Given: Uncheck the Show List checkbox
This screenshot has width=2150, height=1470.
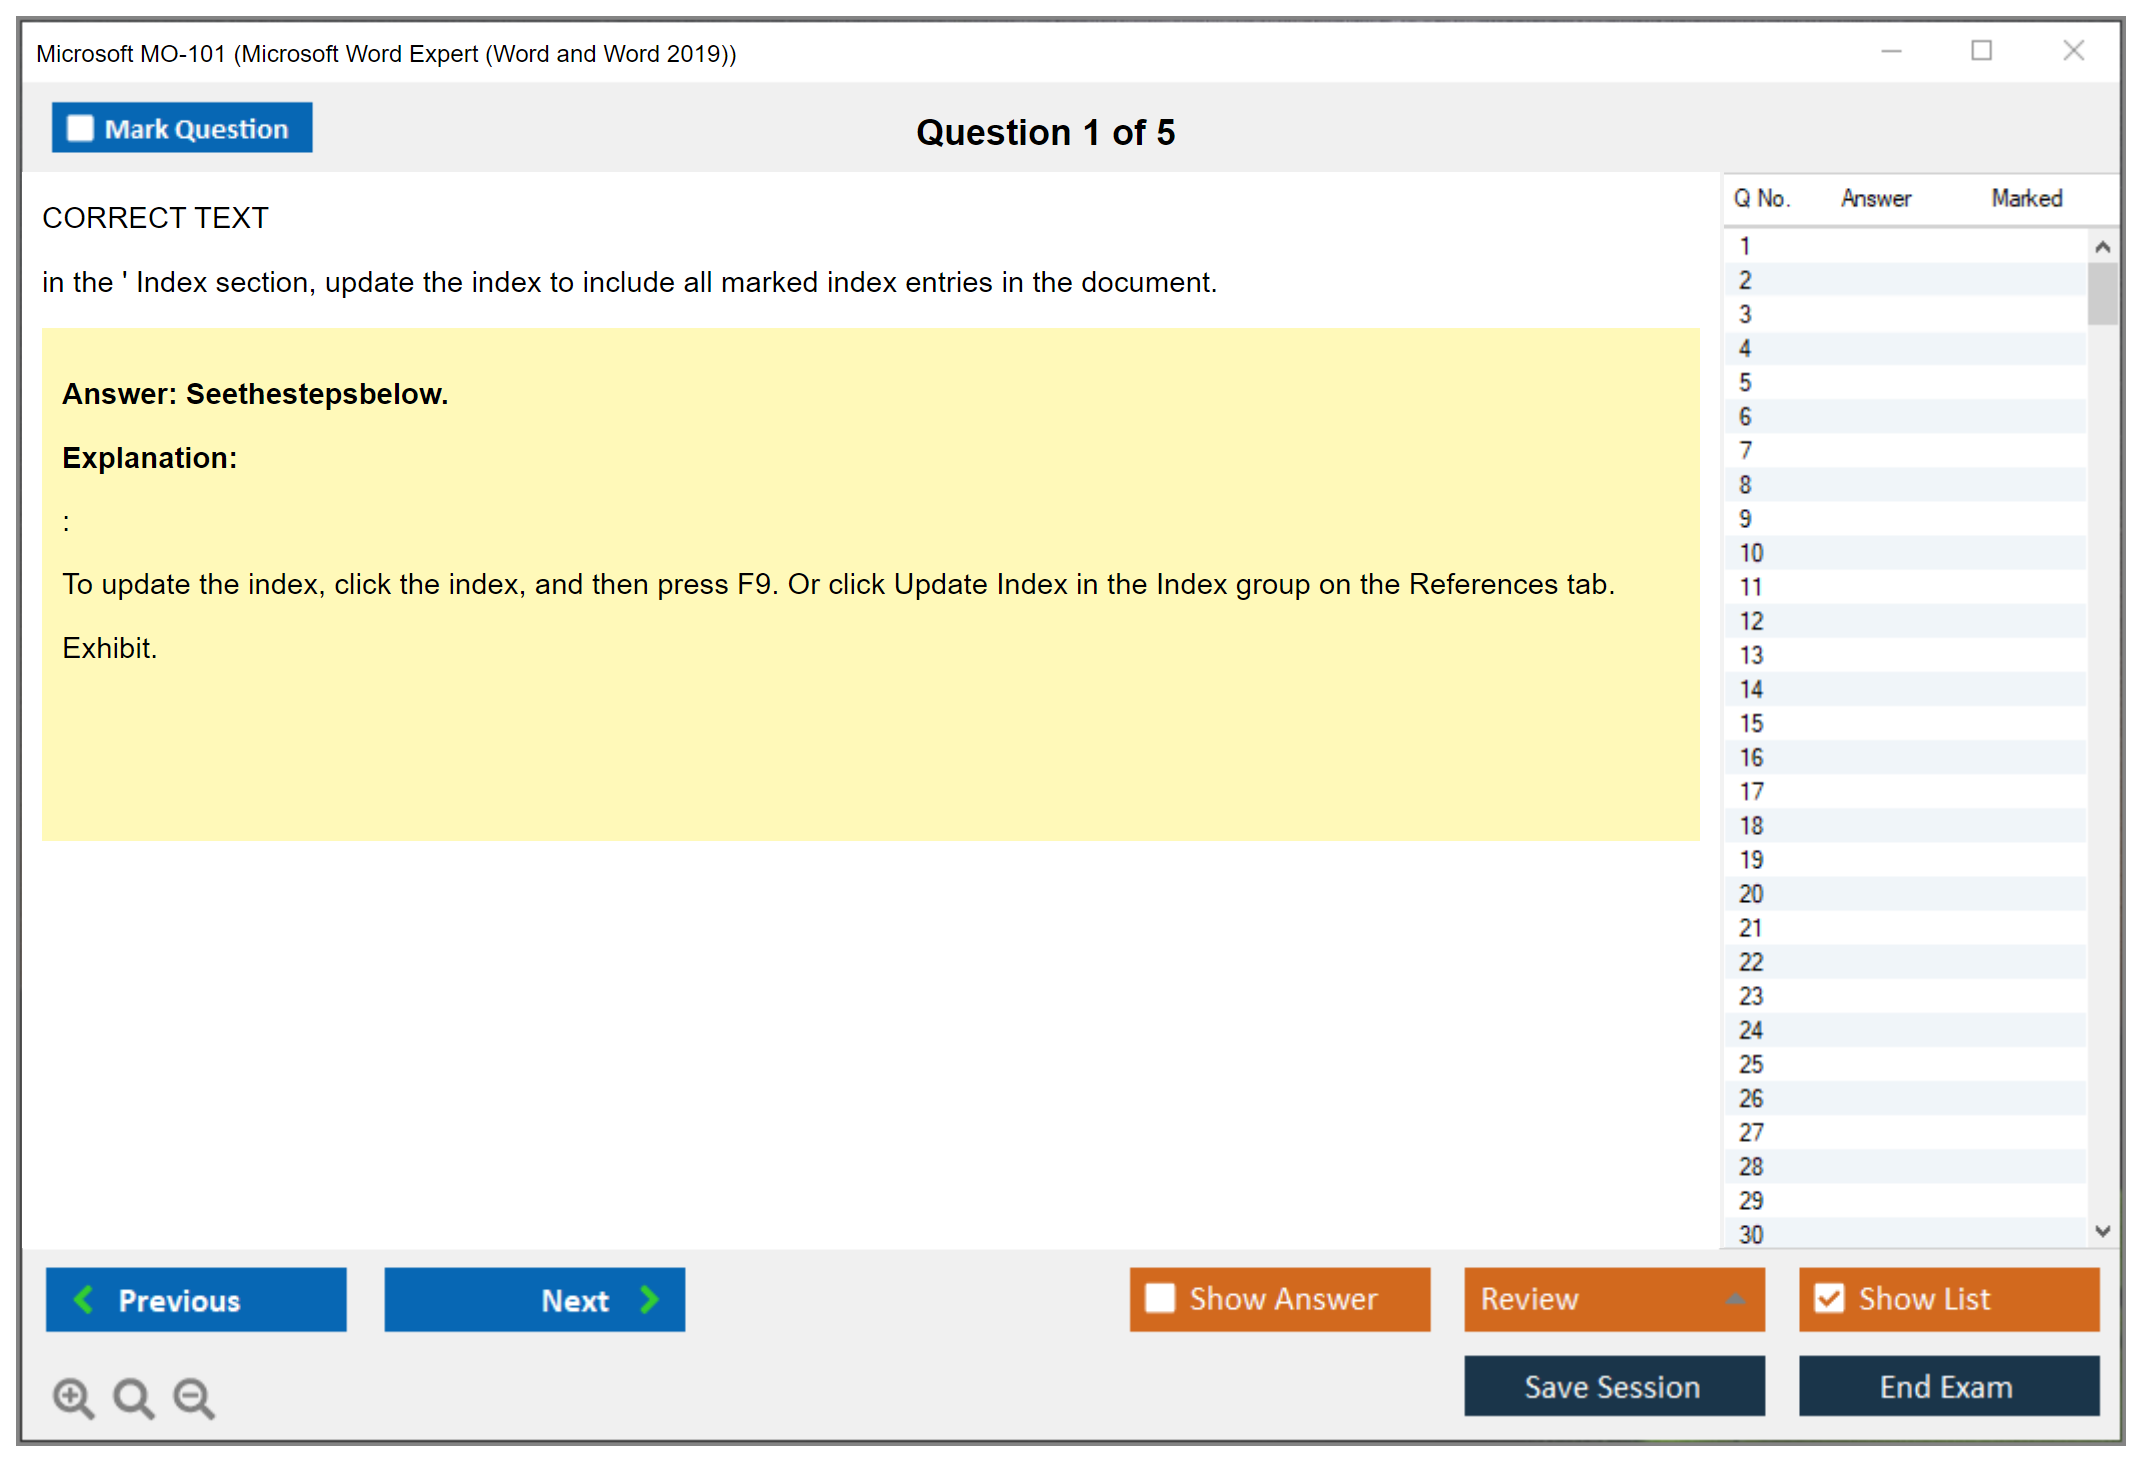Looking at the screenshot, I should [x=1829, y=1298].
